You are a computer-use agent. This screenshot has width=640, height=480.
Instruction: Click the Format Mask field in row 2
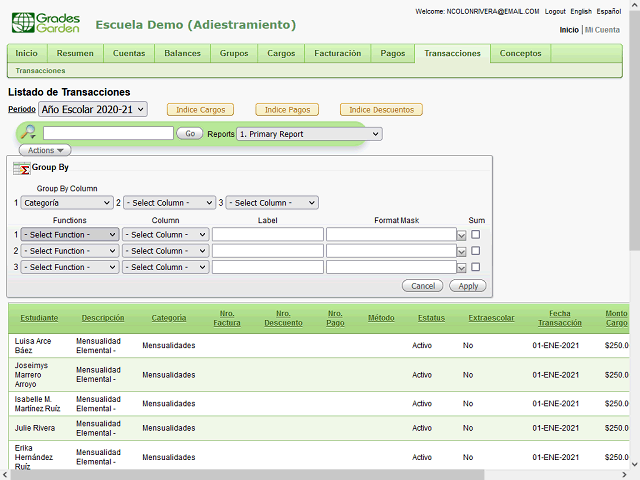391,251
